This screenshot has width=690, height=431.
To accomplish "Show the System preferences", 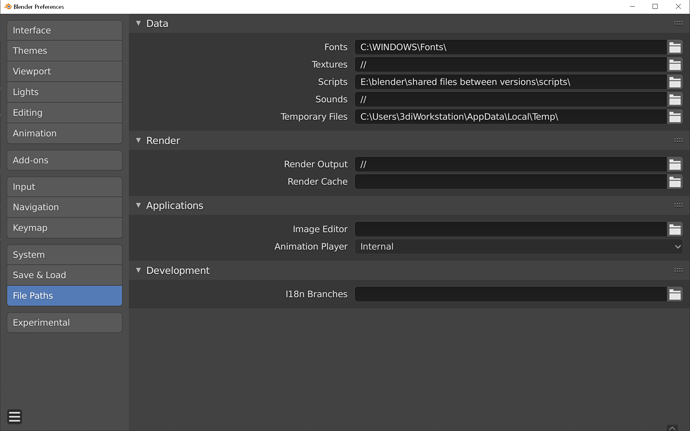I will pyautogui.click(x=65, y=254).
